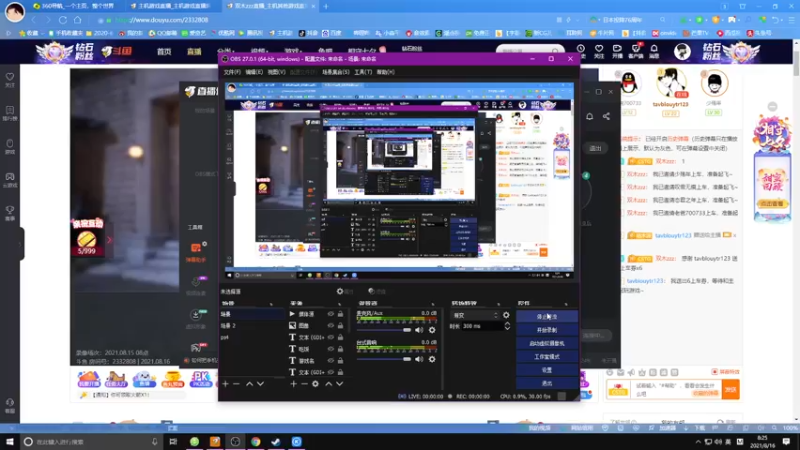800x450 pixels.
Task: Click the 启动虚拟摄像机 virtual camera button
Action: pyautogui.click(x=547, y=343)
